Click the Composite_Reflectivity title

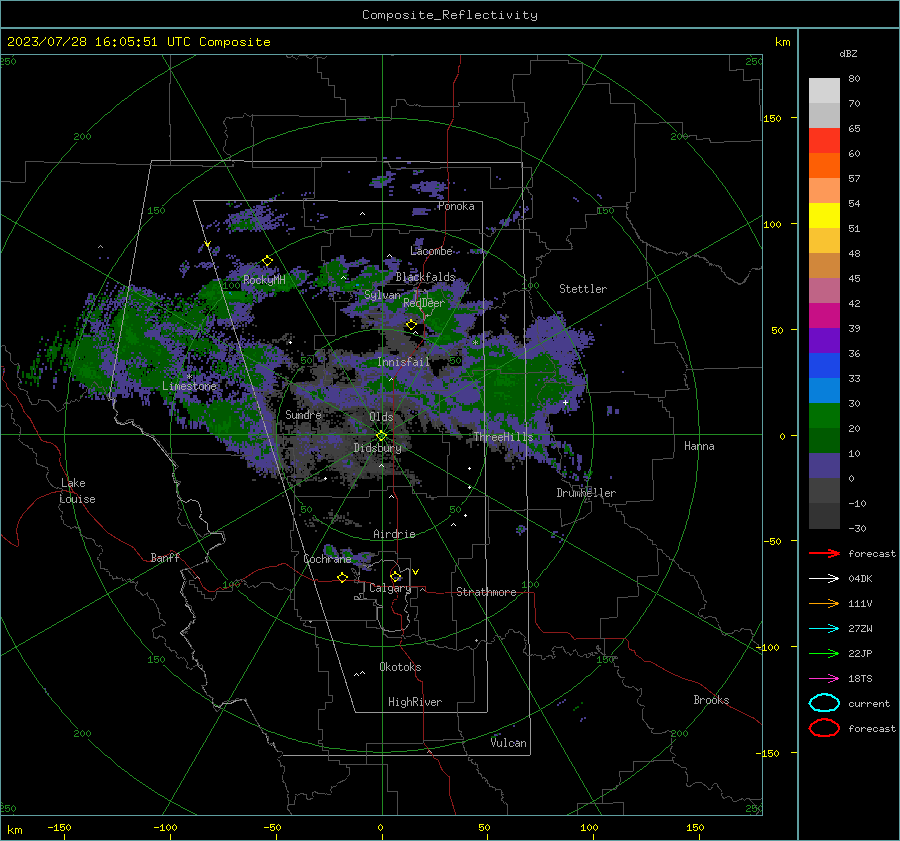[x=449, y=15]
